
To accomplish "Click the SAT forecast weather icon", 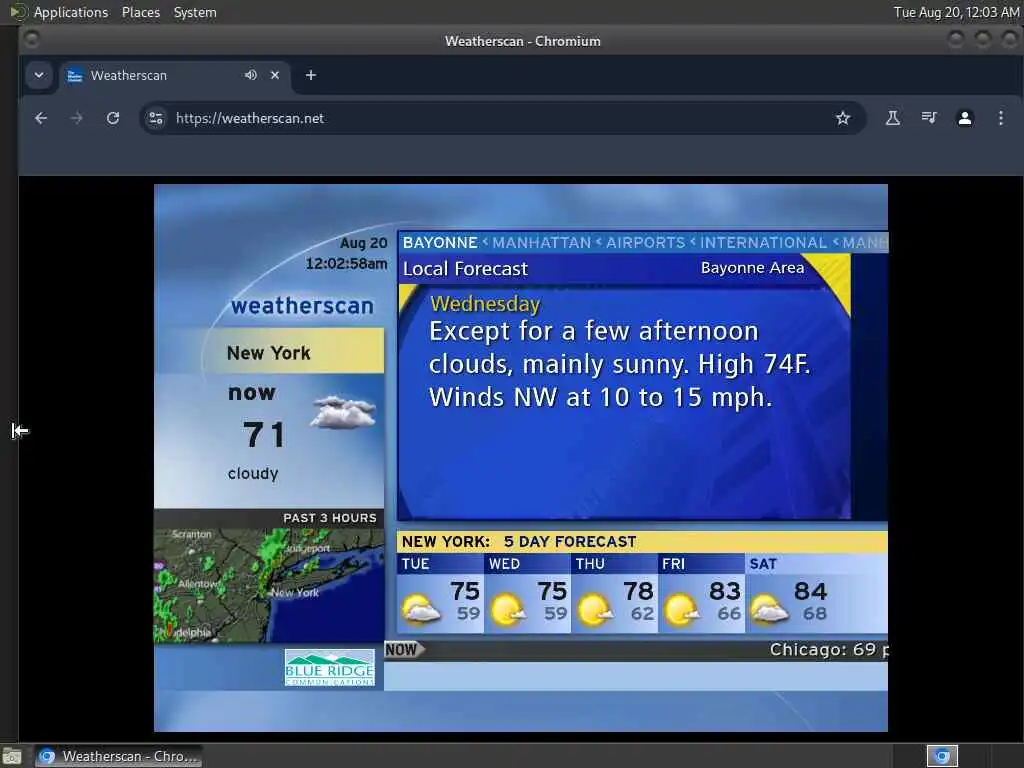I will pyautogui.click(x=769, y=609).
